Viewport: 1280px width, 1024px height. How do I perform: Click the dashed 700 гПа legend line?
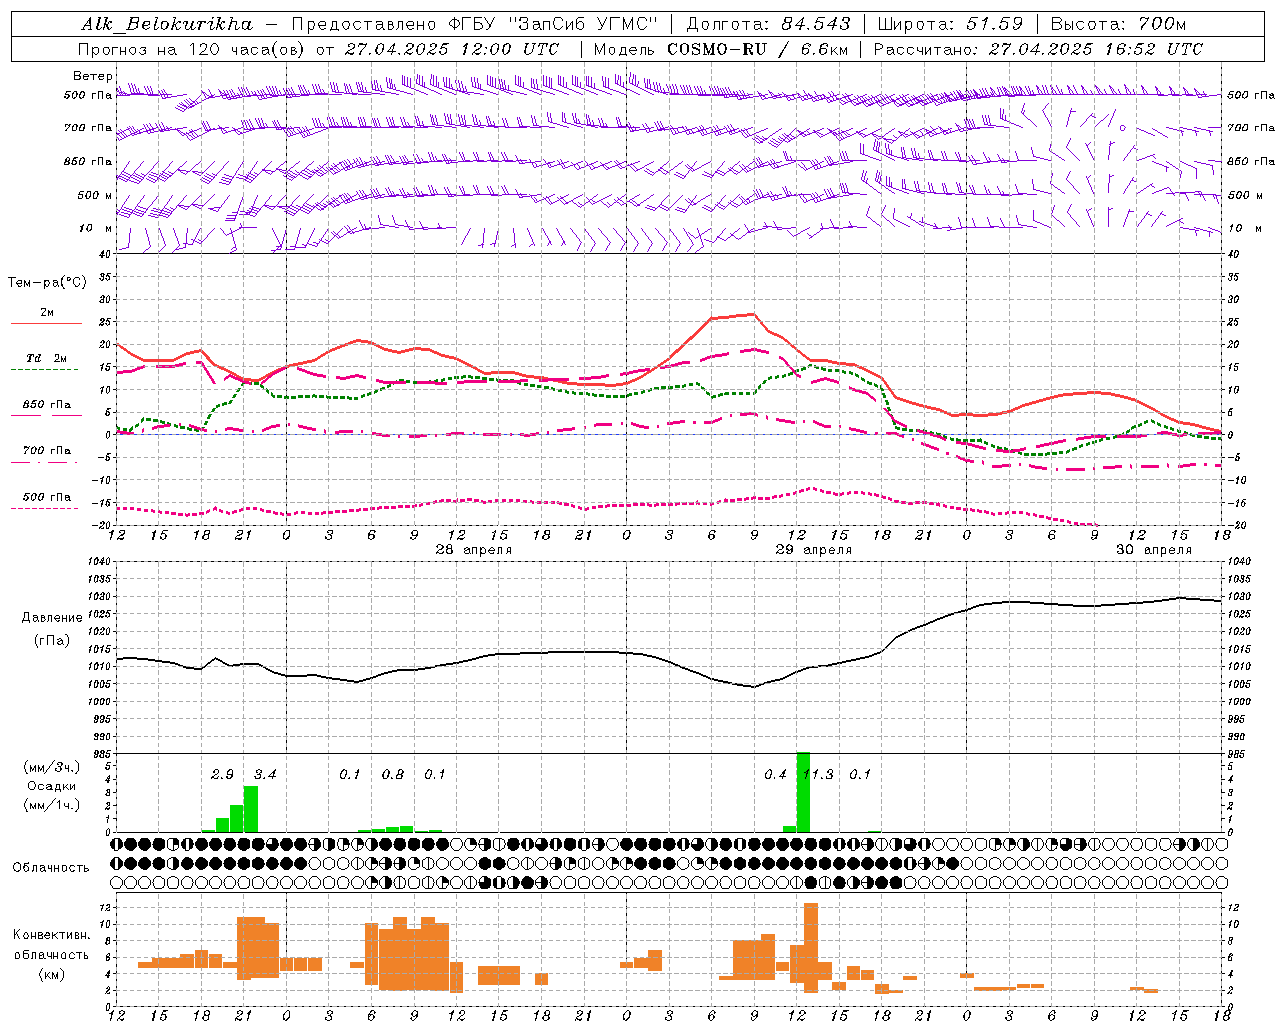pyautogui.click(x=46, y=463)
